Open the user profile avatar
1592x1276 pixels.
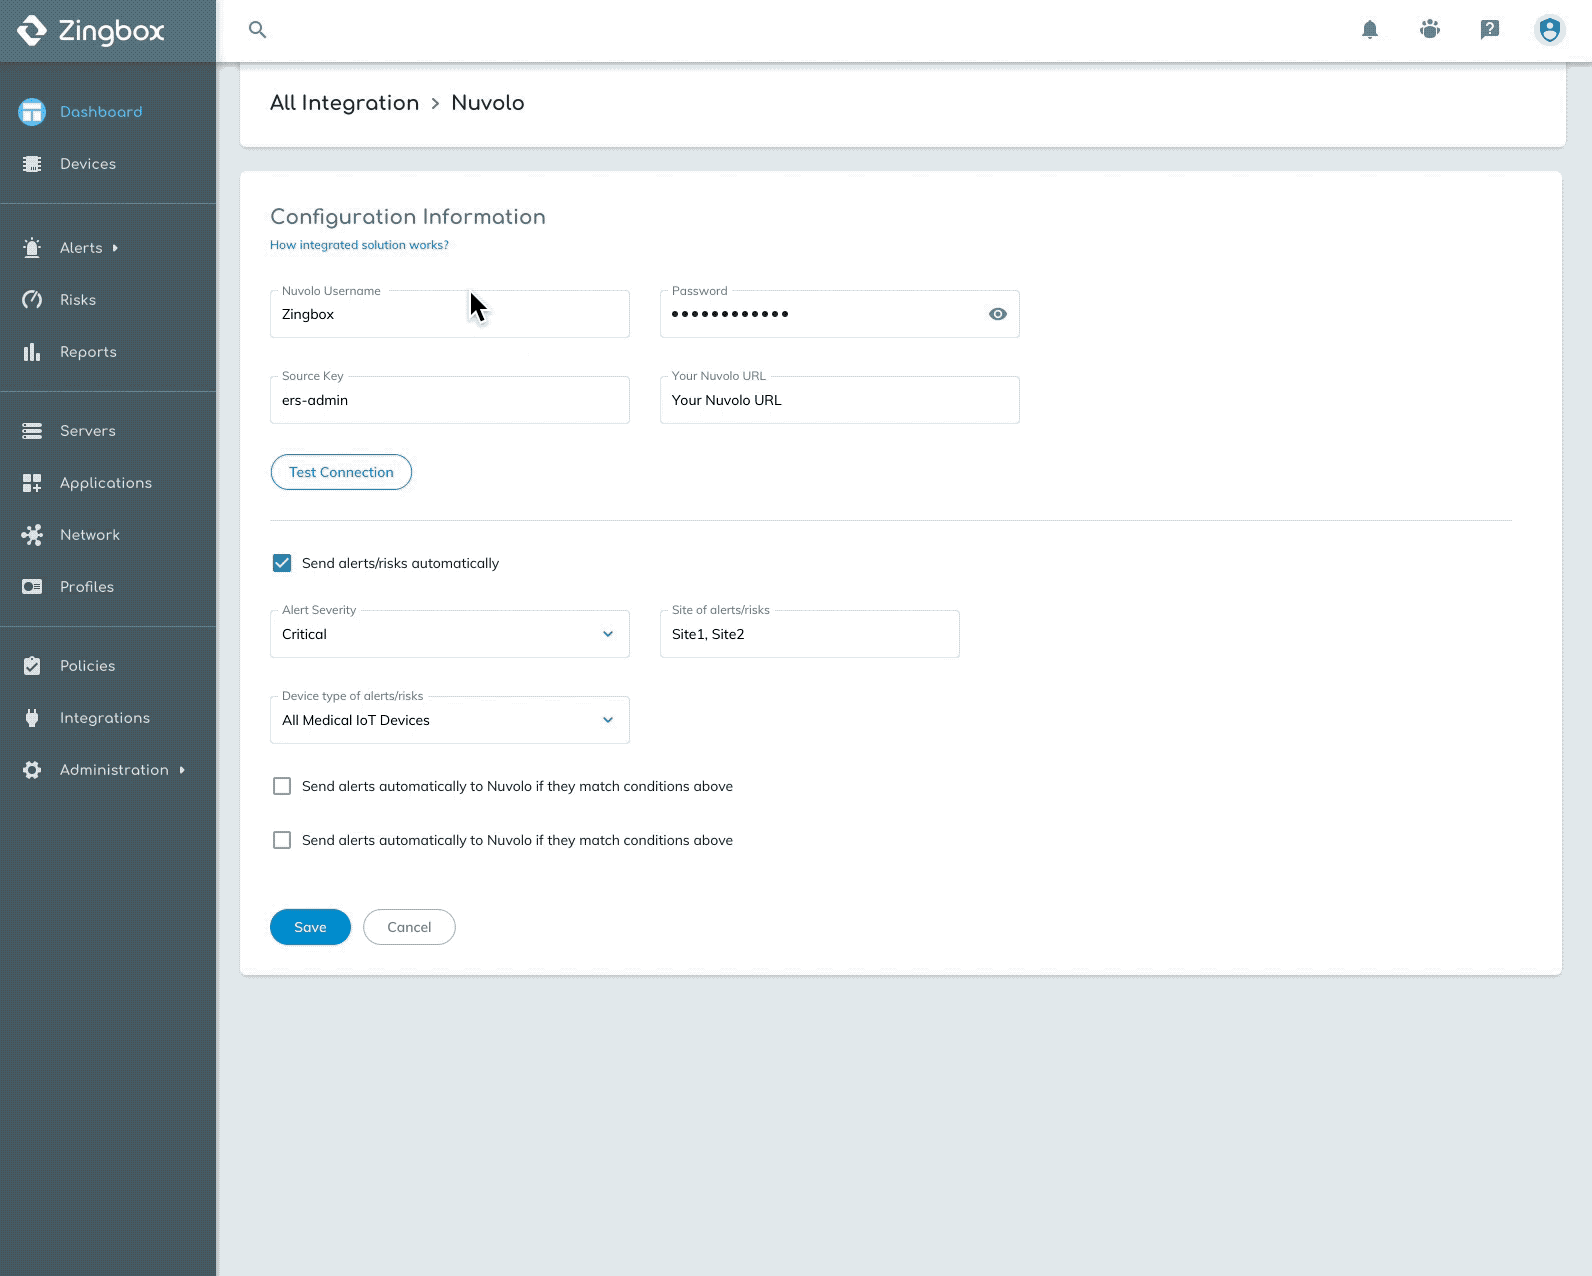pyautogui.click(x=1549, y=30)
